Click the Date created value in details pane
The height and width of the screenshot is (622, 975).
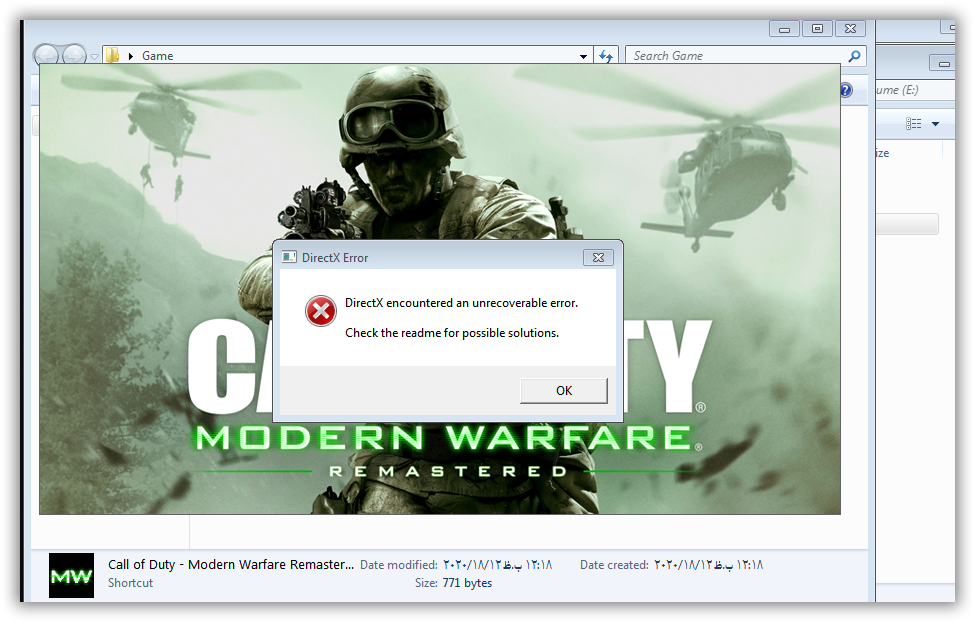708,565
